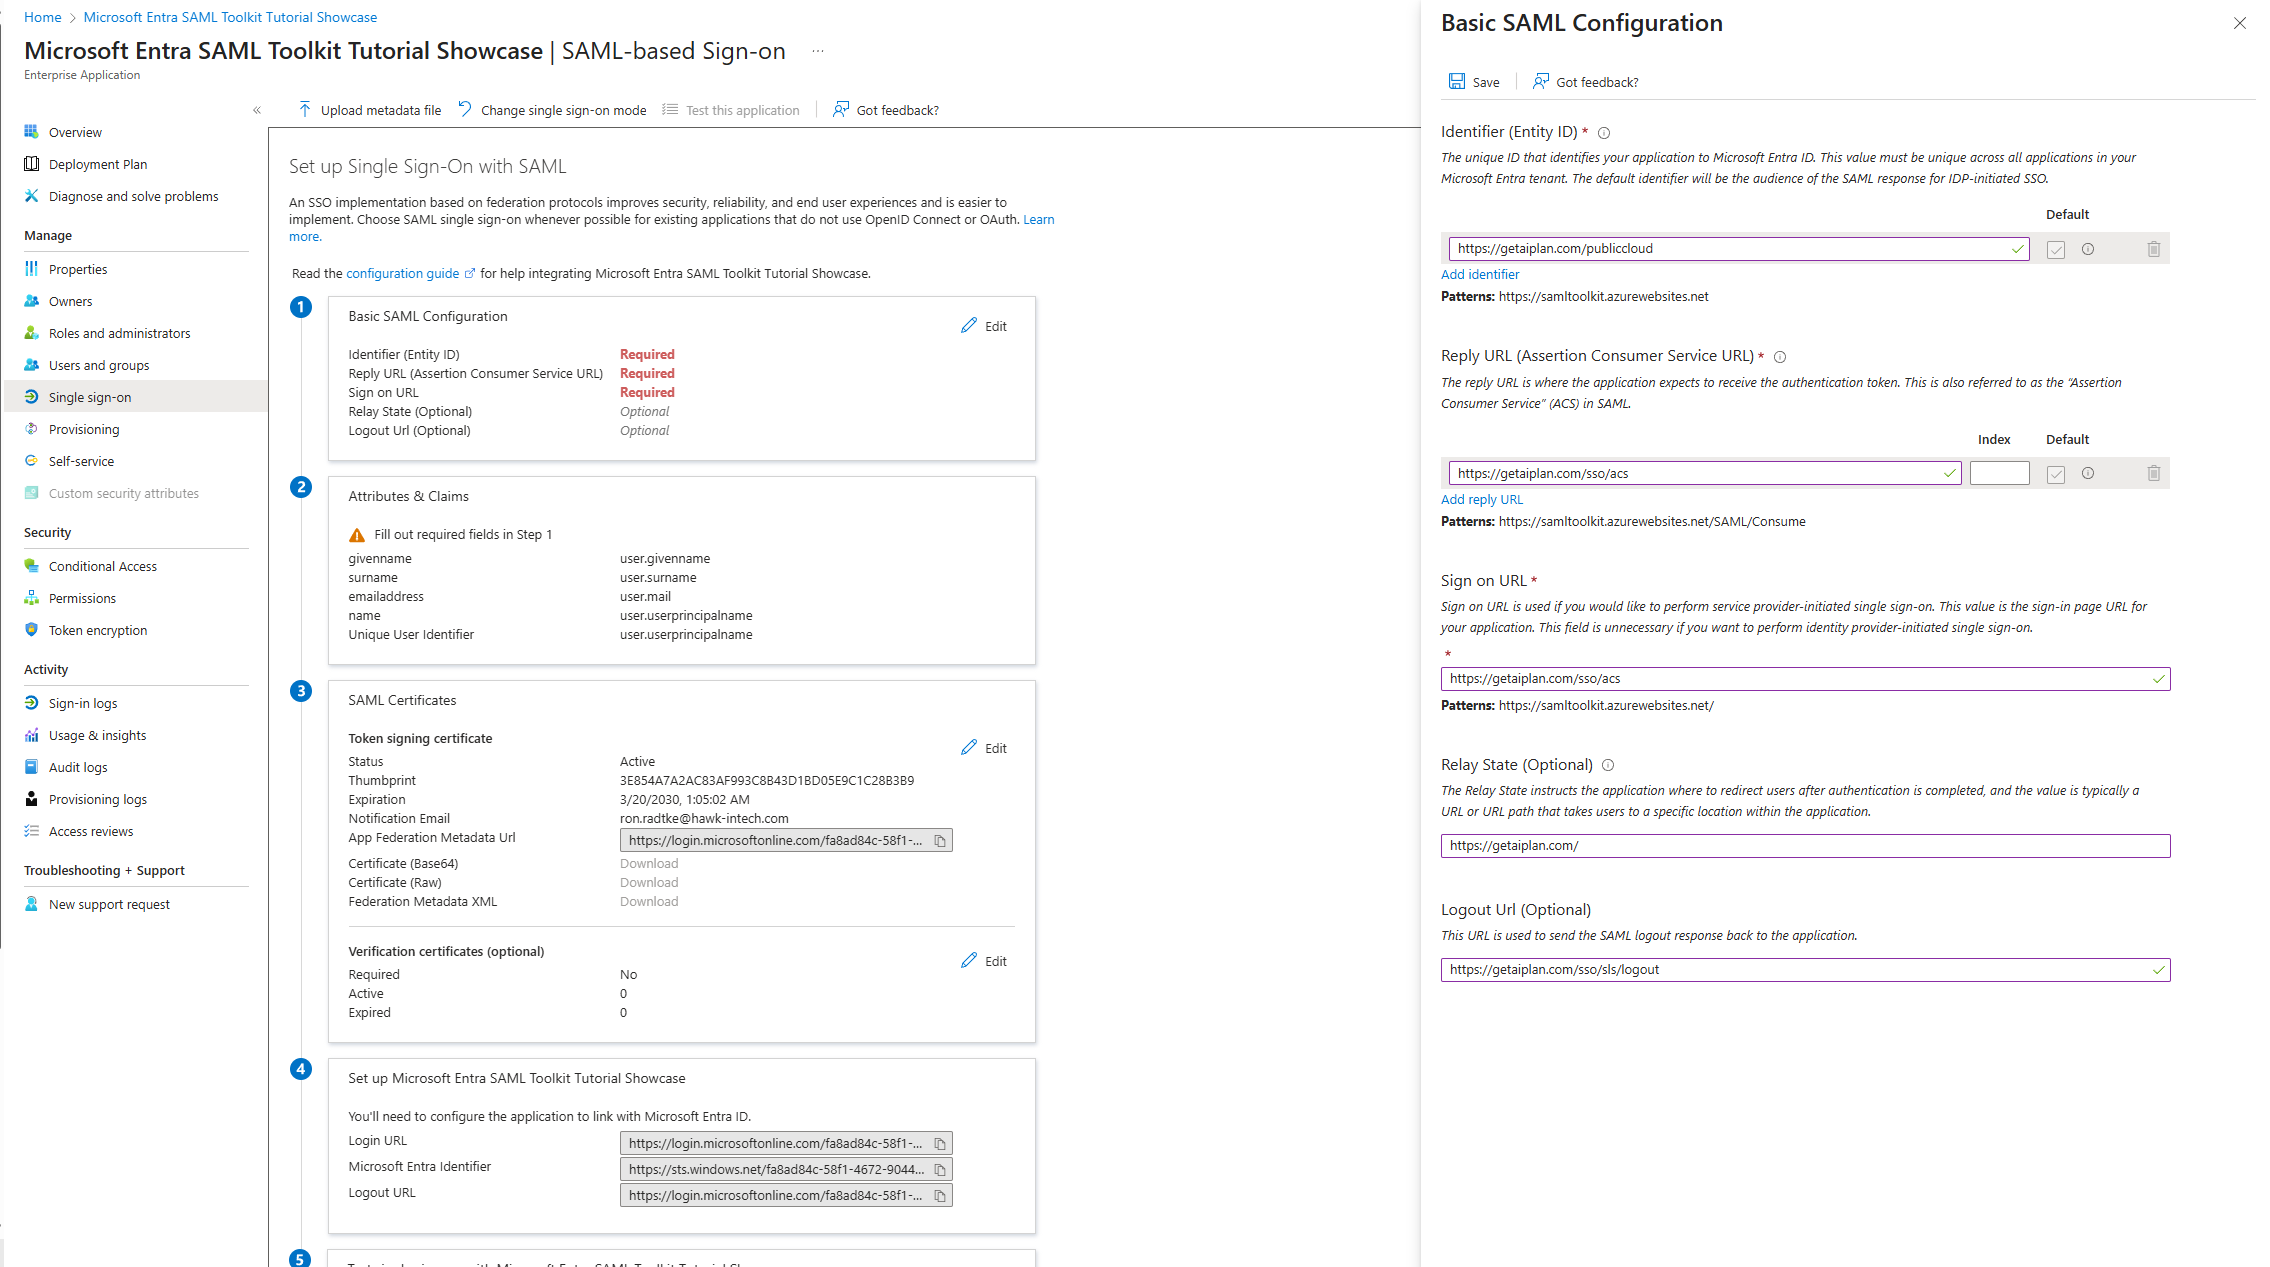Open Provisioning in the sidebar menu
2270x1267 pixels.
coord(84,429)
